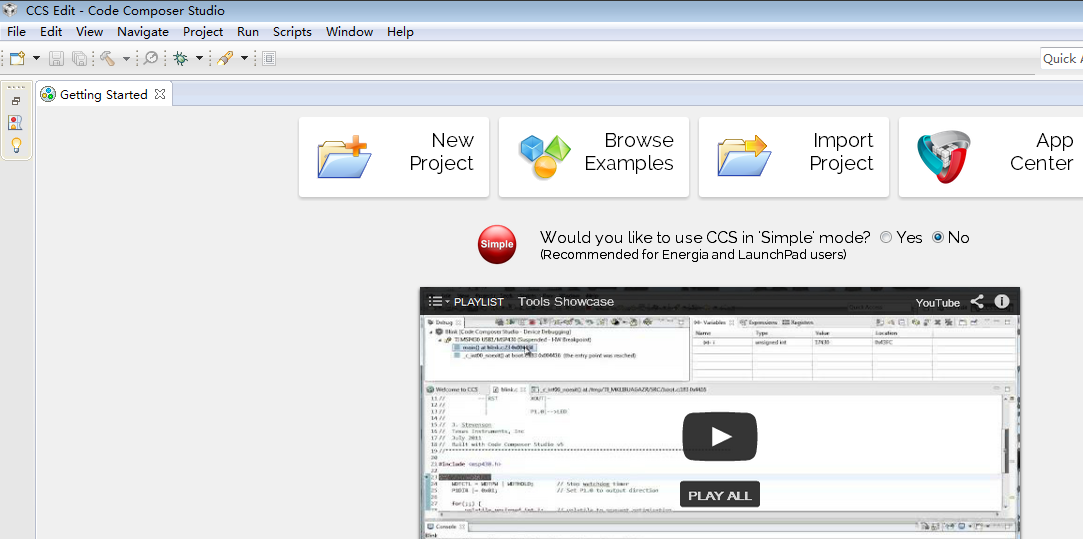Expand the flashlight tool dropdown arrow
The height and width of the screenshot is (539, 1083).
(245, 59)
